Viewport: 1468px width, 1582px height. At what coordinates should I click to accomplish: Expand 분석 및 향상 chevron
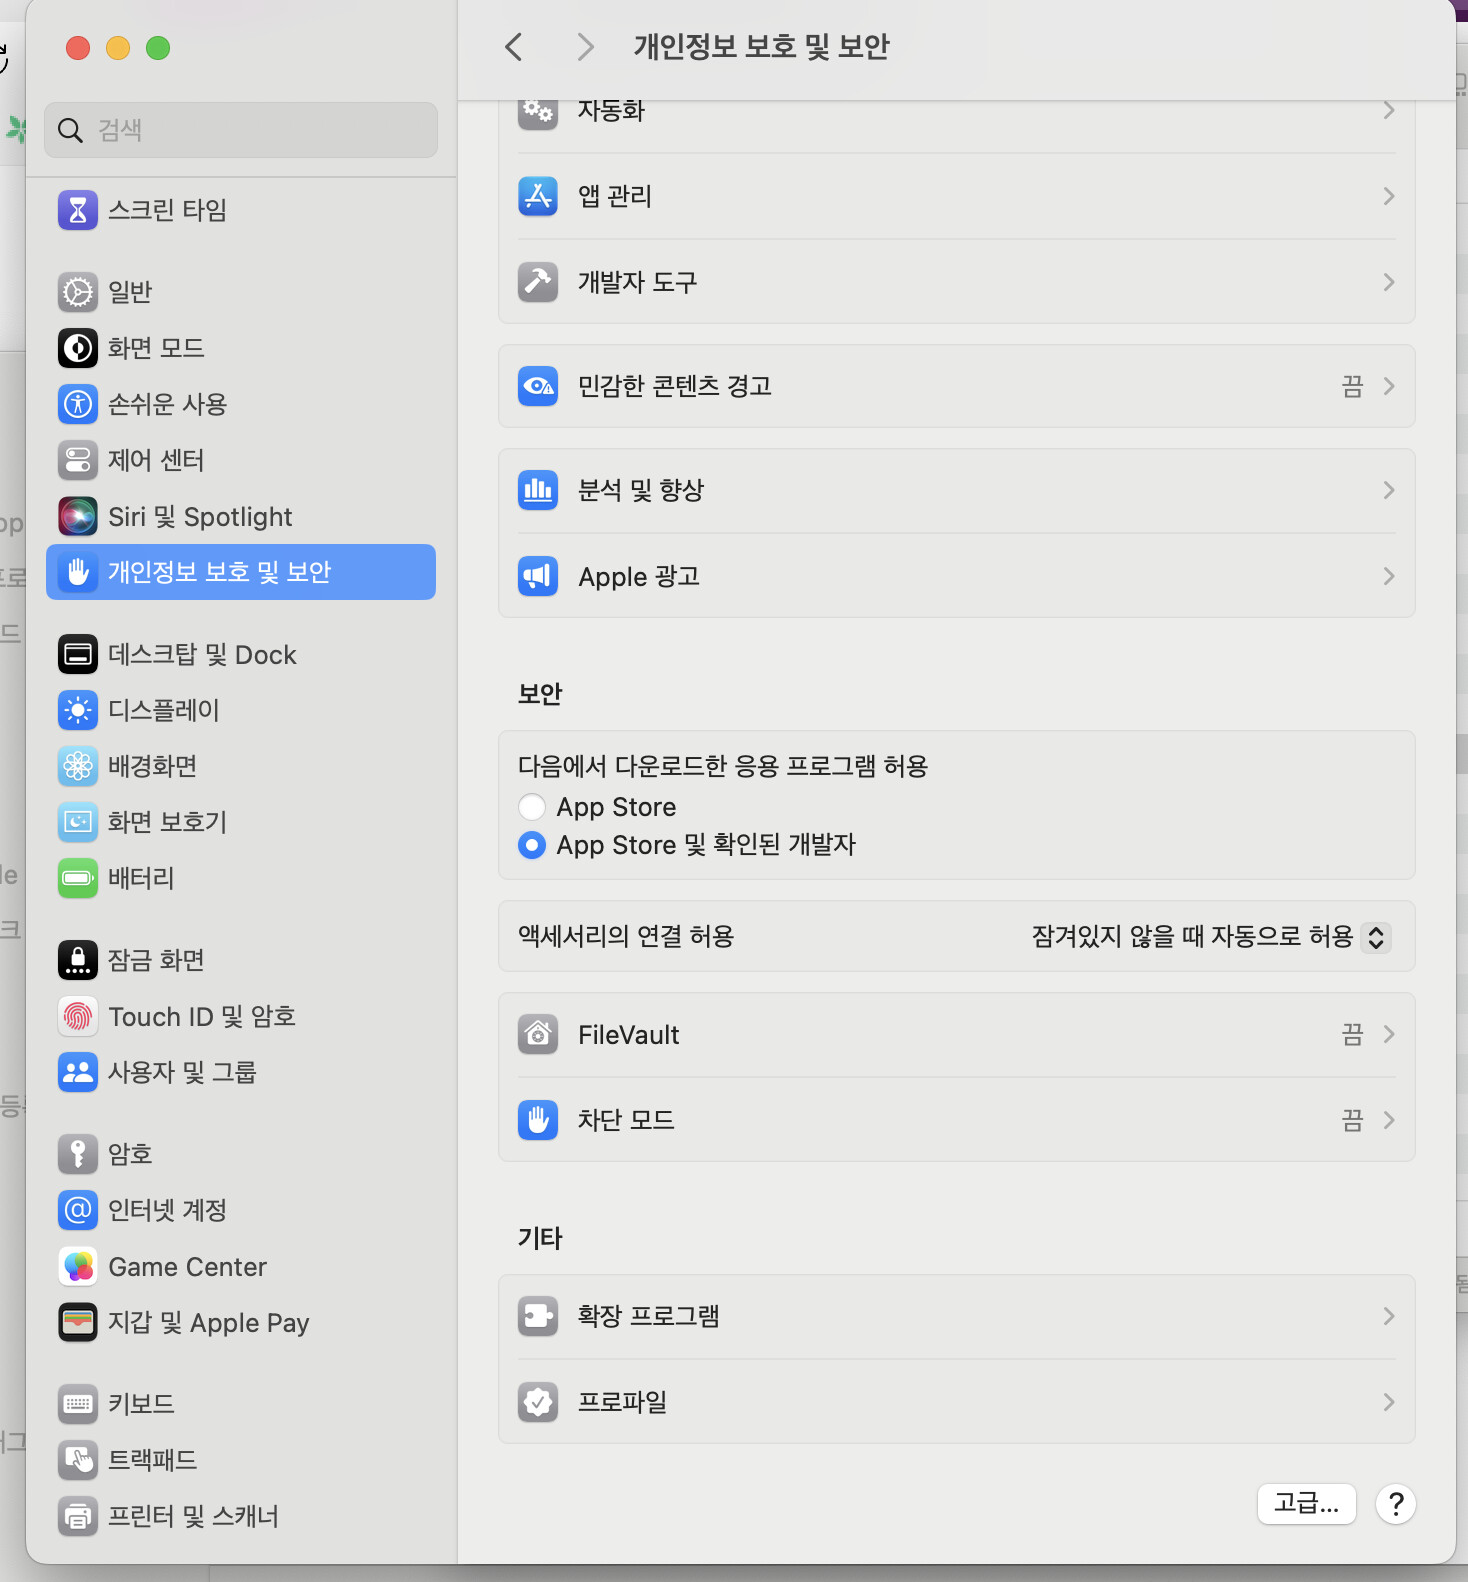click(1389, 490)
